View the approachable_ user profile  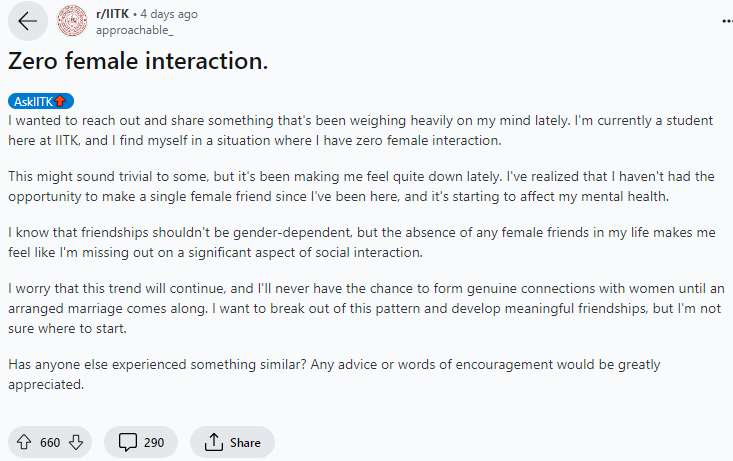128,29
